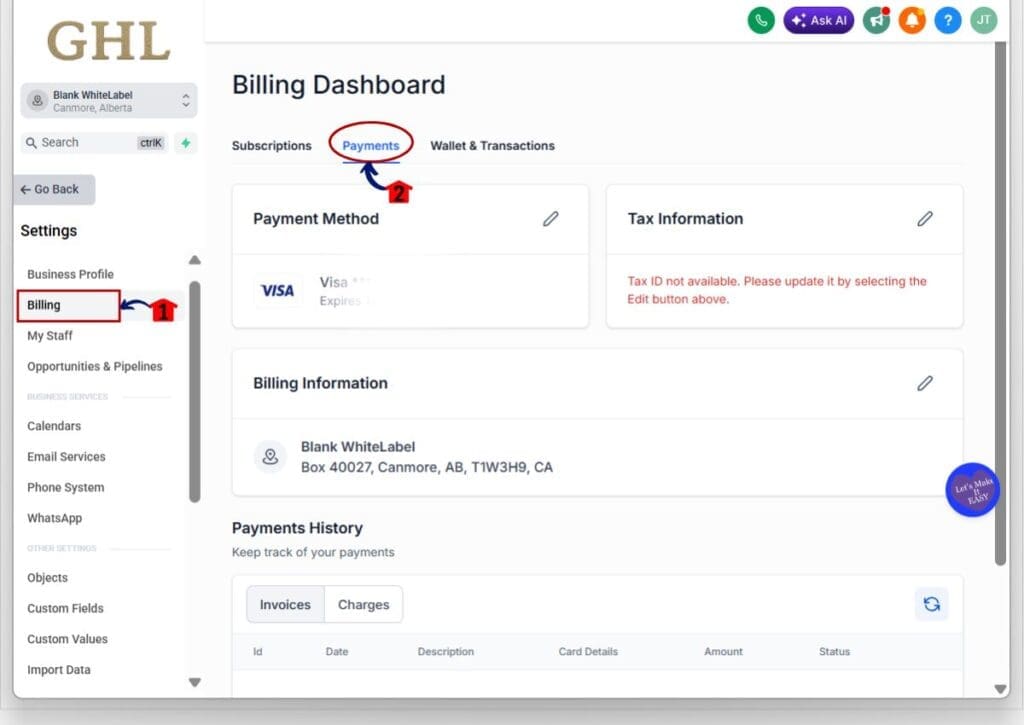Screen dimensions: 1024x725
Task: Click the sidebar scroll down arrow
Action: coord(195,683)
